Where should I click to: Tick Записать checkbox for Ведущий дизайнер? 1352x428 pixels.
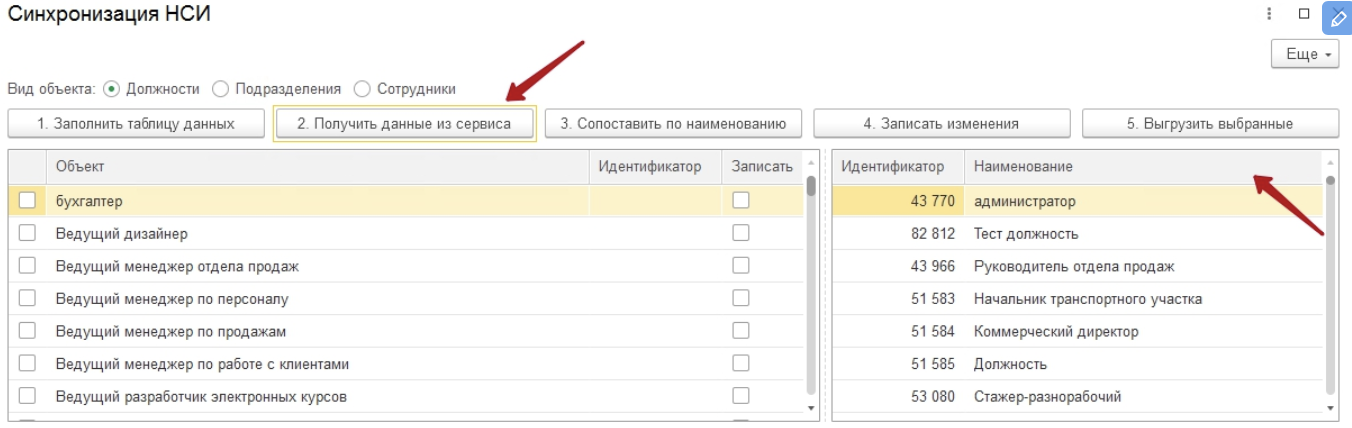741,233
